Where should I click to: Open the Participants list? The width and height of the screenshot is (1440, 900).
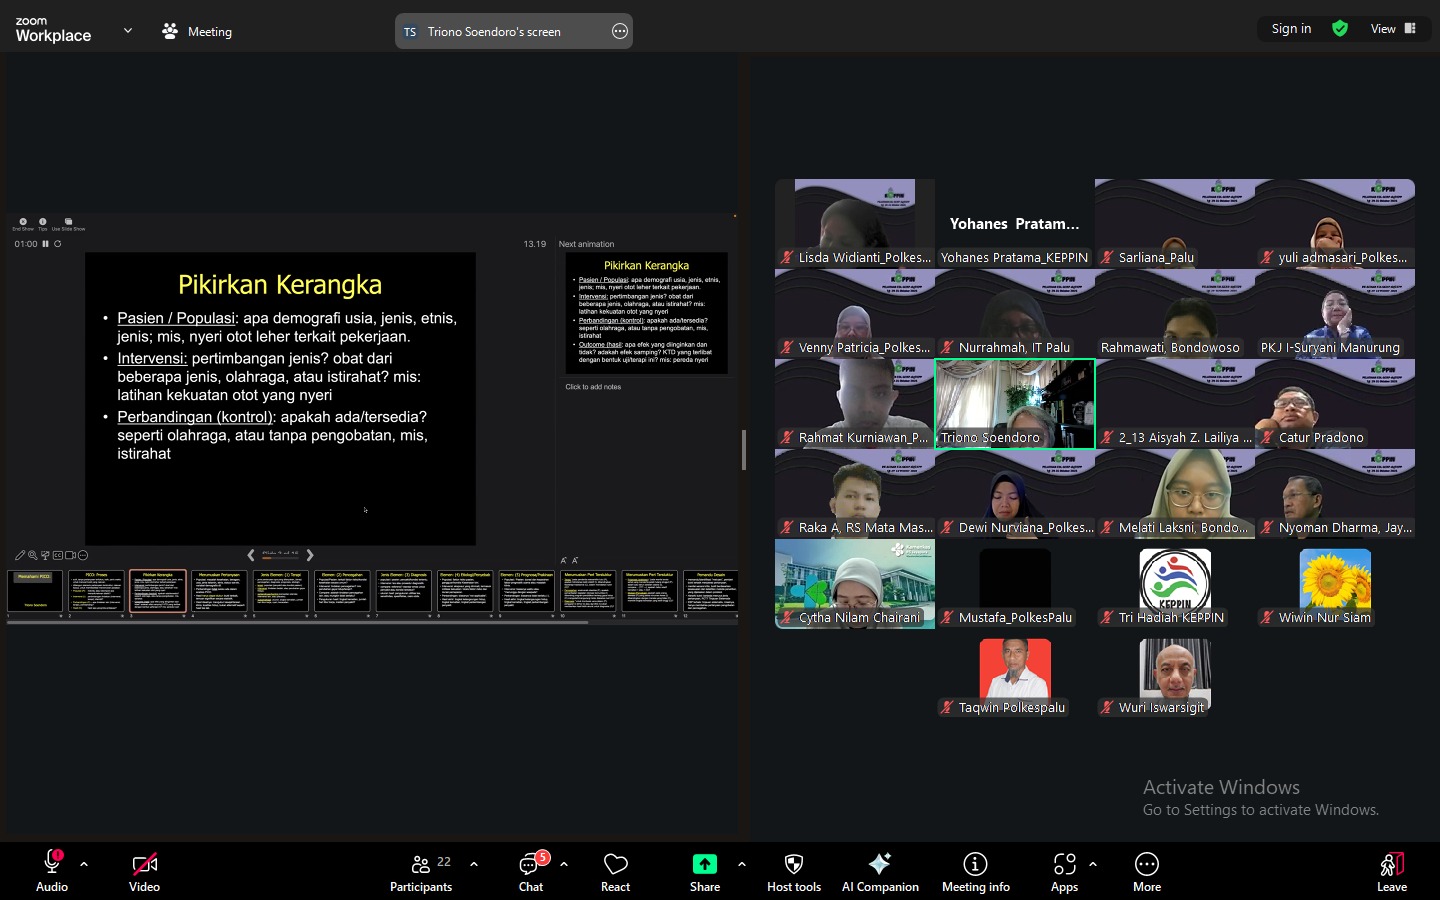tap(421, 871)
